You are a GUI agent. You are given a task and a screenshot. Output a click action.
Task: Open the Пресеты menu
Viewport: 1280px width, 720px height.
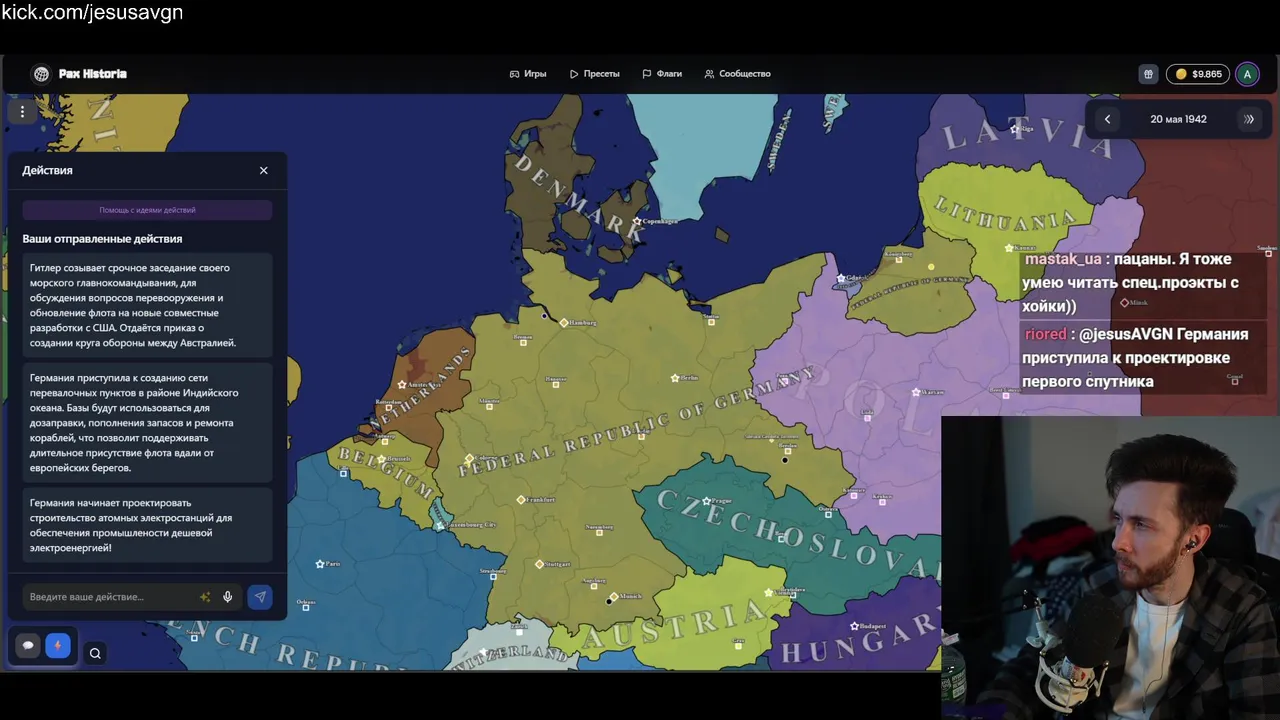(595, 74)
